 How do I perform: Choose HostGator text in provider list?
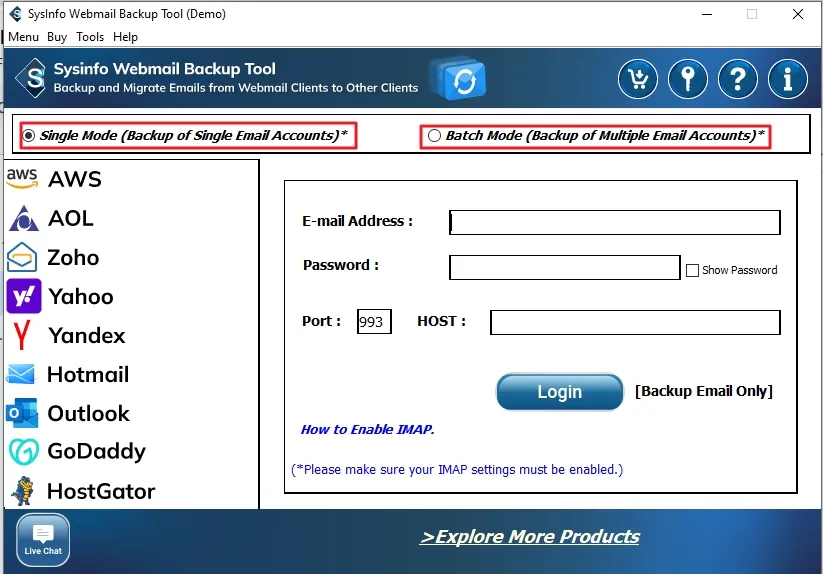pos(101,492)
